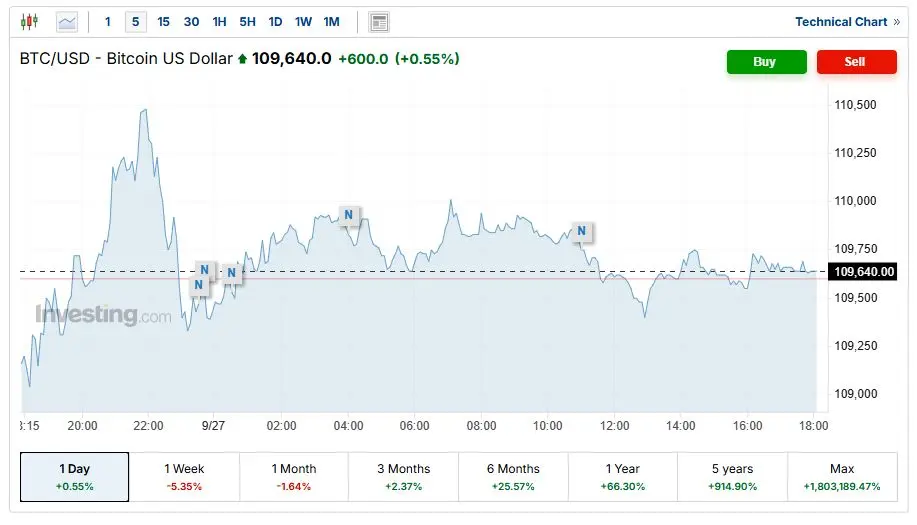Click the news marker near 11:00

coord(581,231)
